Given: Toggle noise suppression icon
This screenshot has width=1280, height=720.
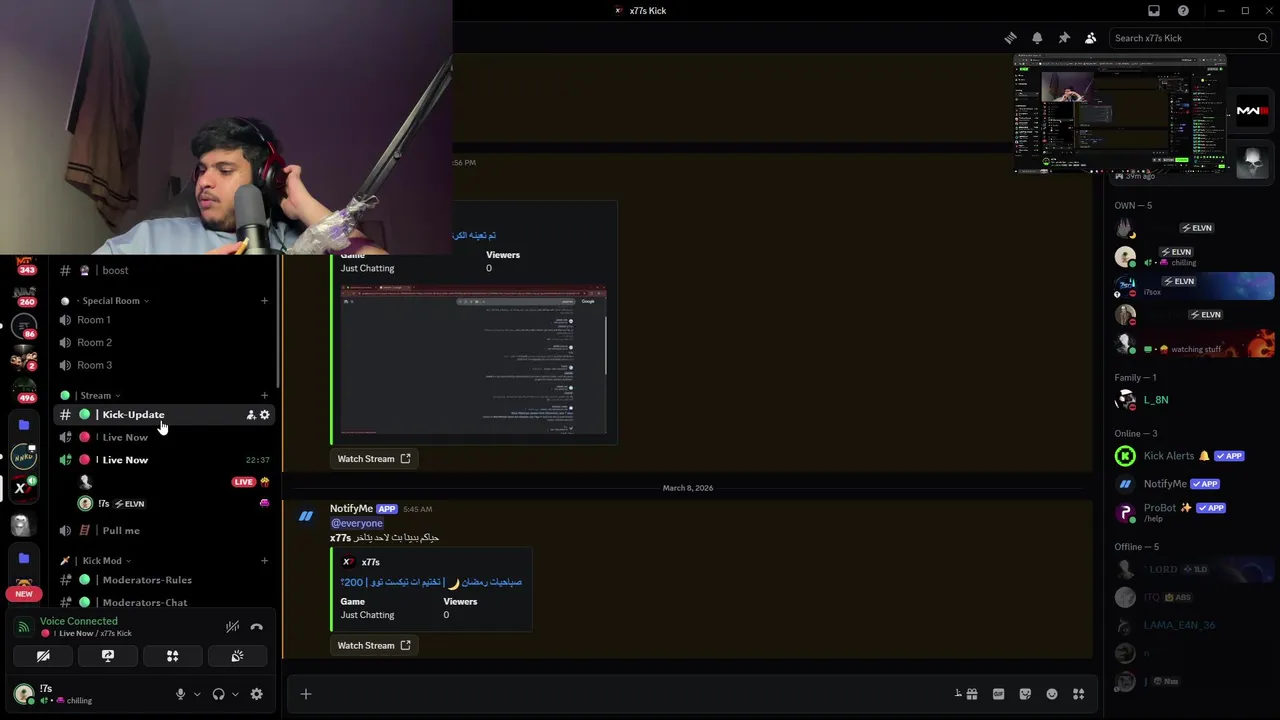Looking at the screenshot, I should click(x=232, y=627).
